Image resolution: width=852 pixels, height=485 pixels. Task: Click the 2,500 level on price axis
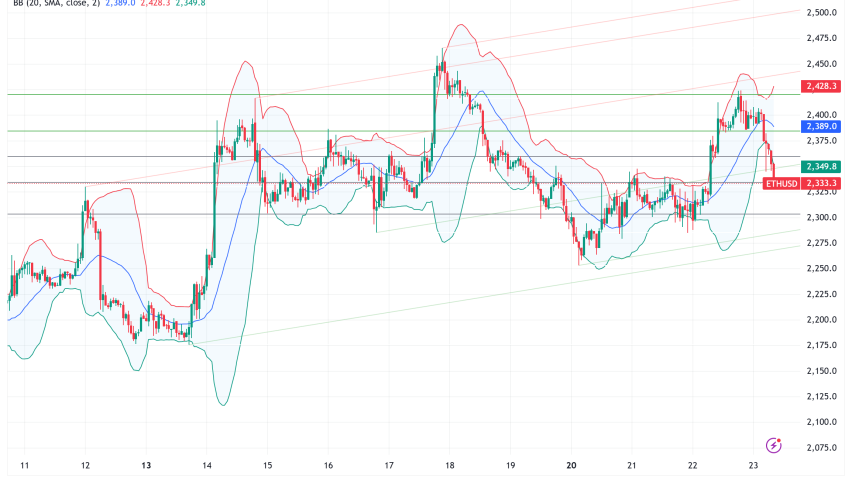tap(821, 13)
